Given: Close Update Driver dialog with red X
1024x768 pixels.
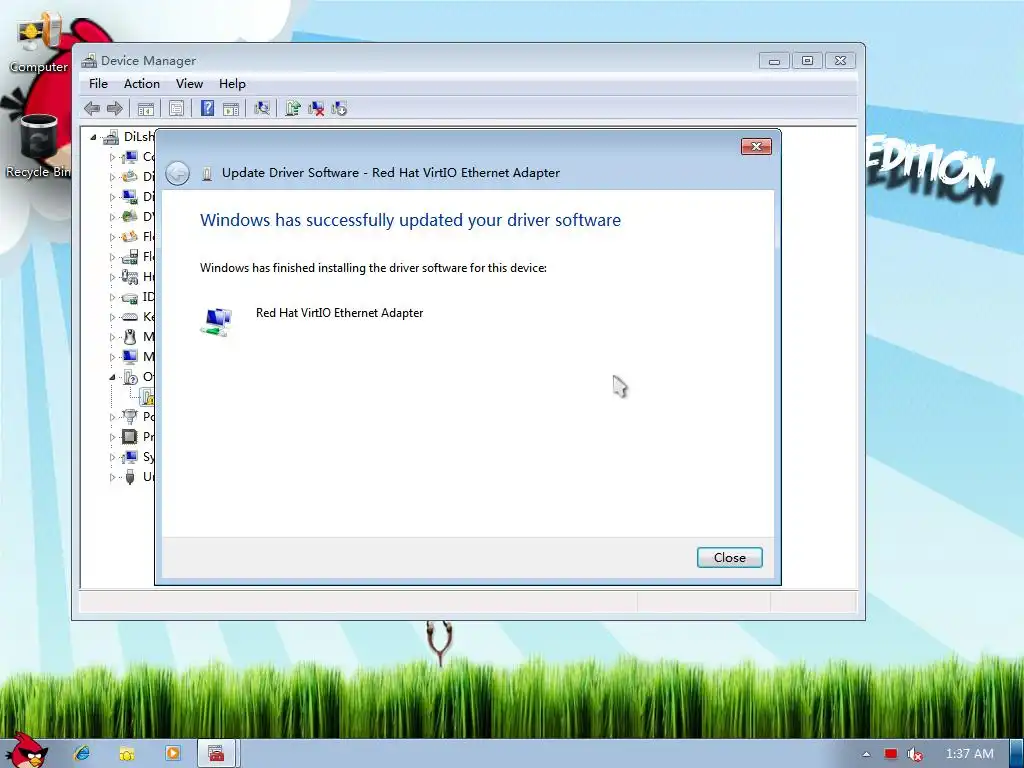Looking at the screenshot, I should point(756,146).
